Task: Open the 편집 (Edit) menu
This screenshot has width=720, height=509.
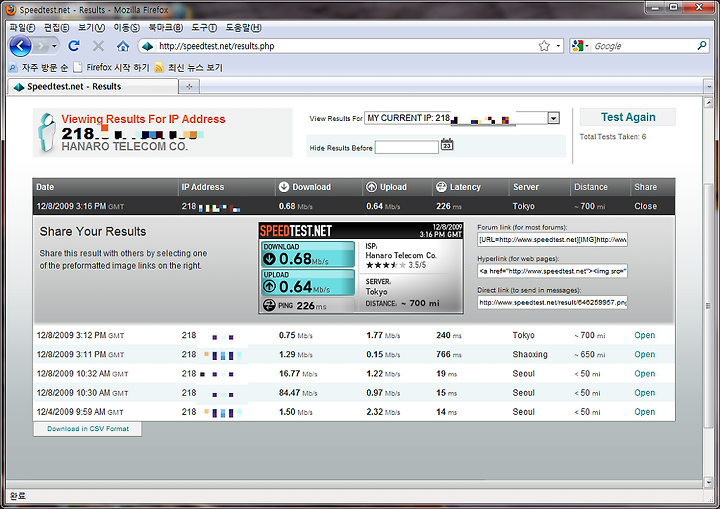Action: point(56,28)
